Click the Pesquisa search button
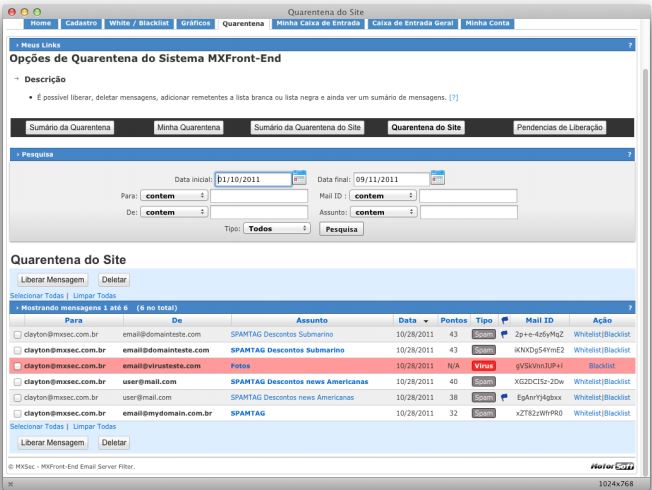 point(341,228)
